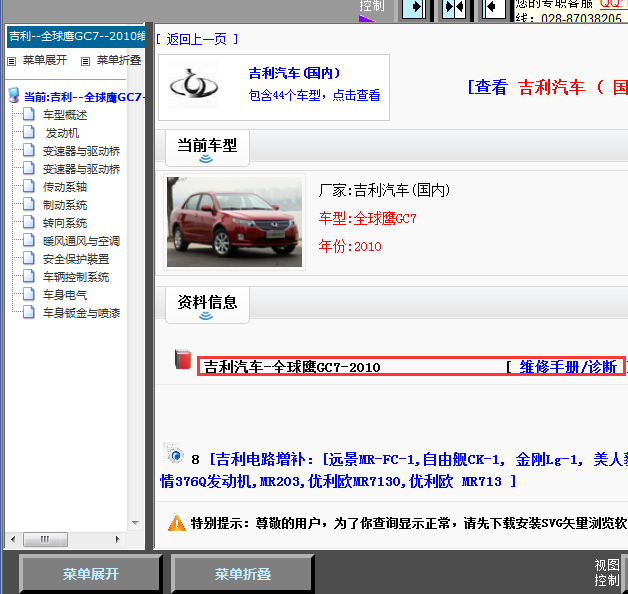Open the 车身钣金与喷漆 tree item

pos(81,313)
